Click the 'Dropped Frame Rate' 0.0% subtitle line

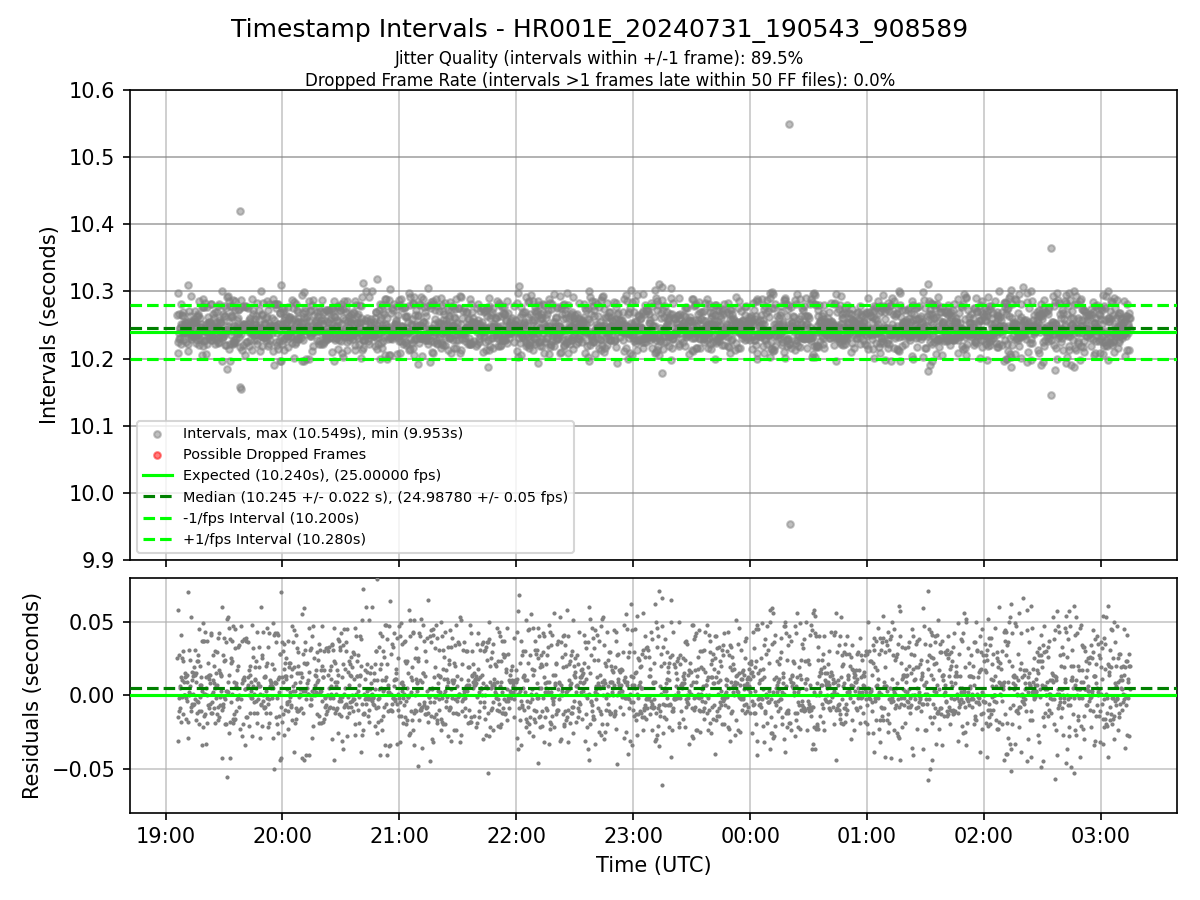click(599, 80)
